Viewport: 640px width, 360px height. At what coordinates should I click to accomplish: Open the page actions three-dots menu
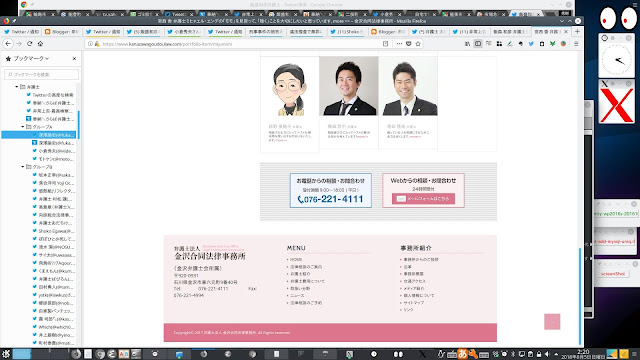click(399, 44)
